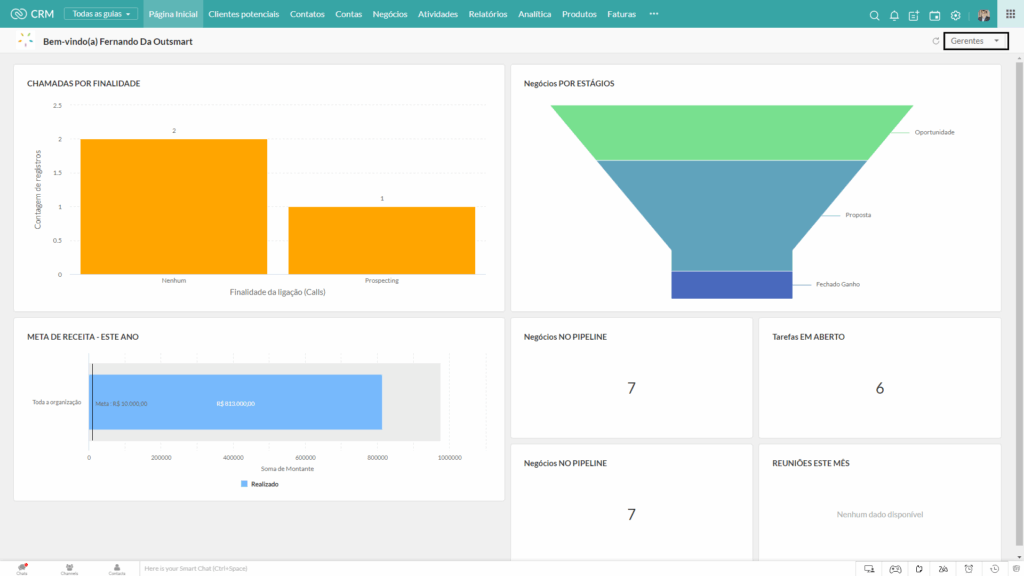Screen dimensions: 1024x576
Task: Click the dashboard vertical scrollbar
Action: pos(1019,302)
